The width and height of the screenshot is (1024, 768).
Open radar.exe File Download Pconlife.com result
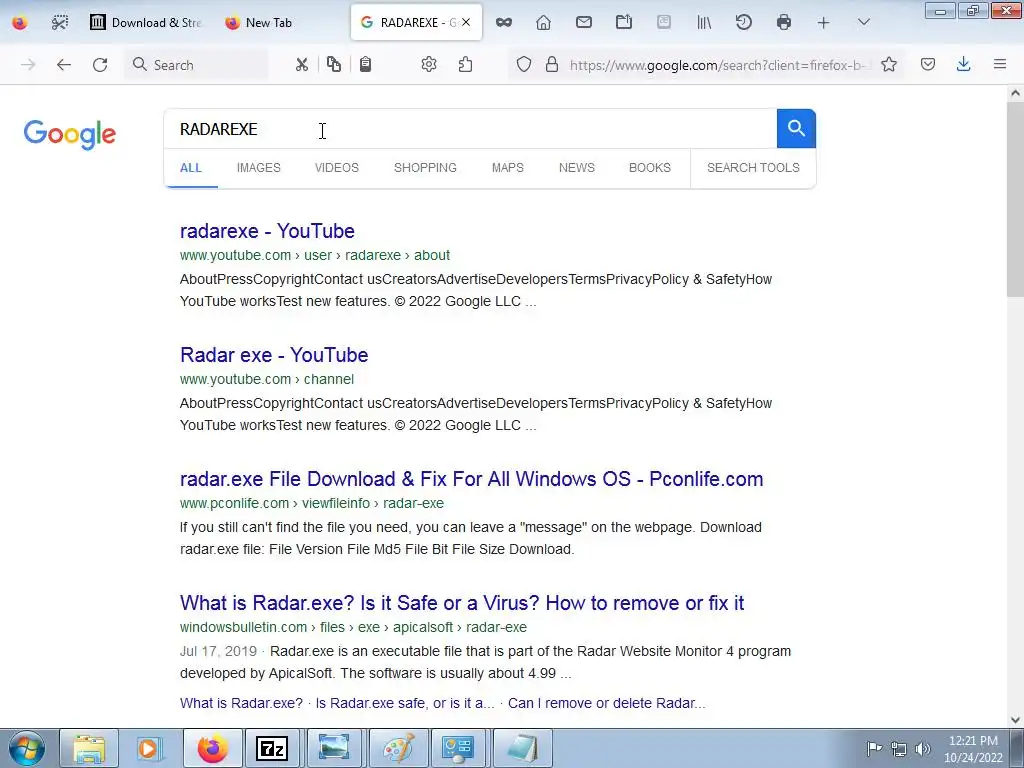click(472, 479)
